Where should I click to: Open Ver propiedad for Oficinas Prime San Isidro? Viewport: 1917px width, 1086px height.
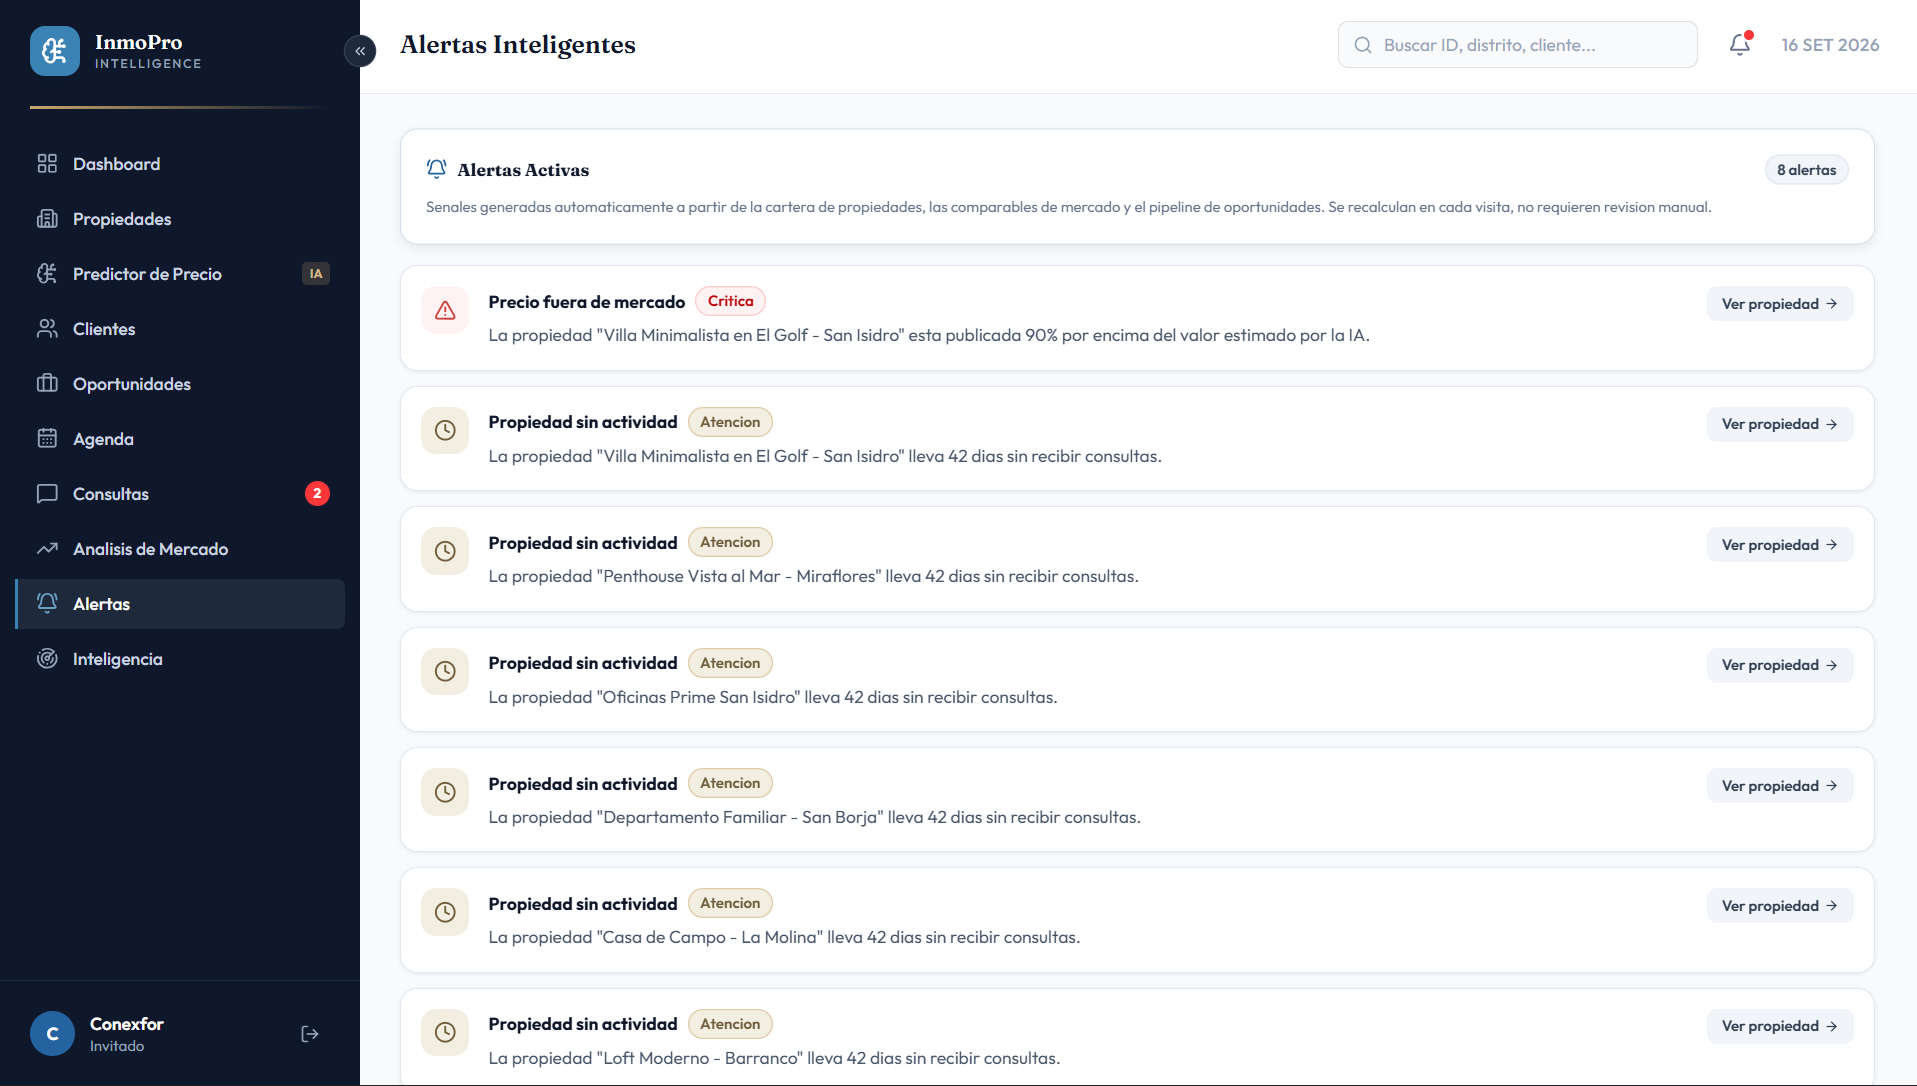tap(1779, 665)
